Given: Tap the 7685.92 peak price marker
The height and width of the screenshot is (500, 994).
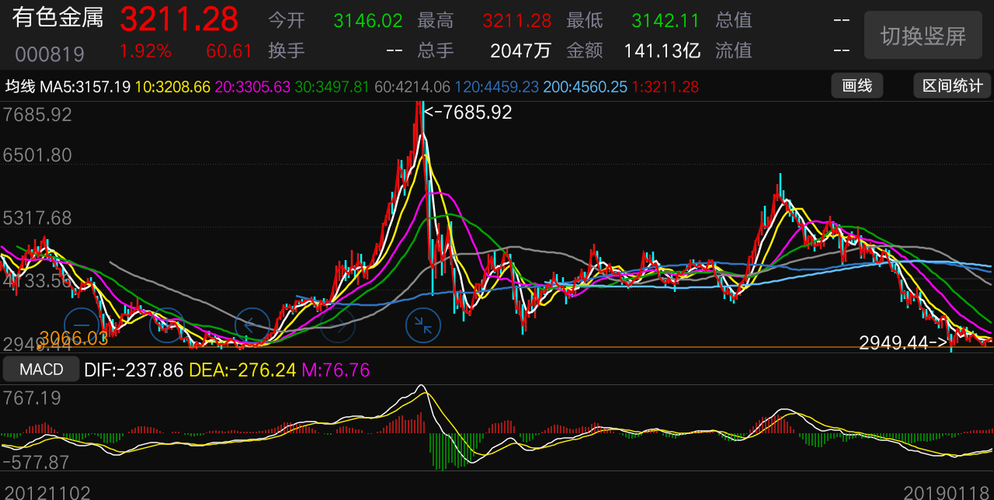Looking at the screenshot, I should 468,113.
